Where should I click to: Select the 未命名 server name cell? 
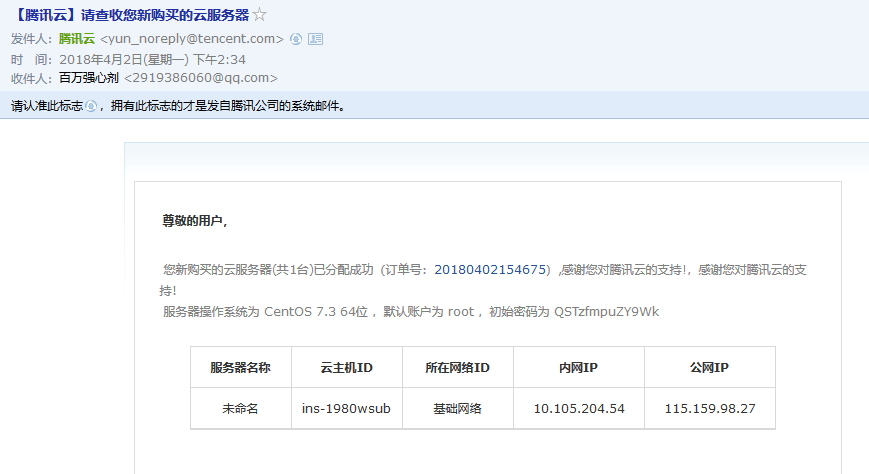241,409
